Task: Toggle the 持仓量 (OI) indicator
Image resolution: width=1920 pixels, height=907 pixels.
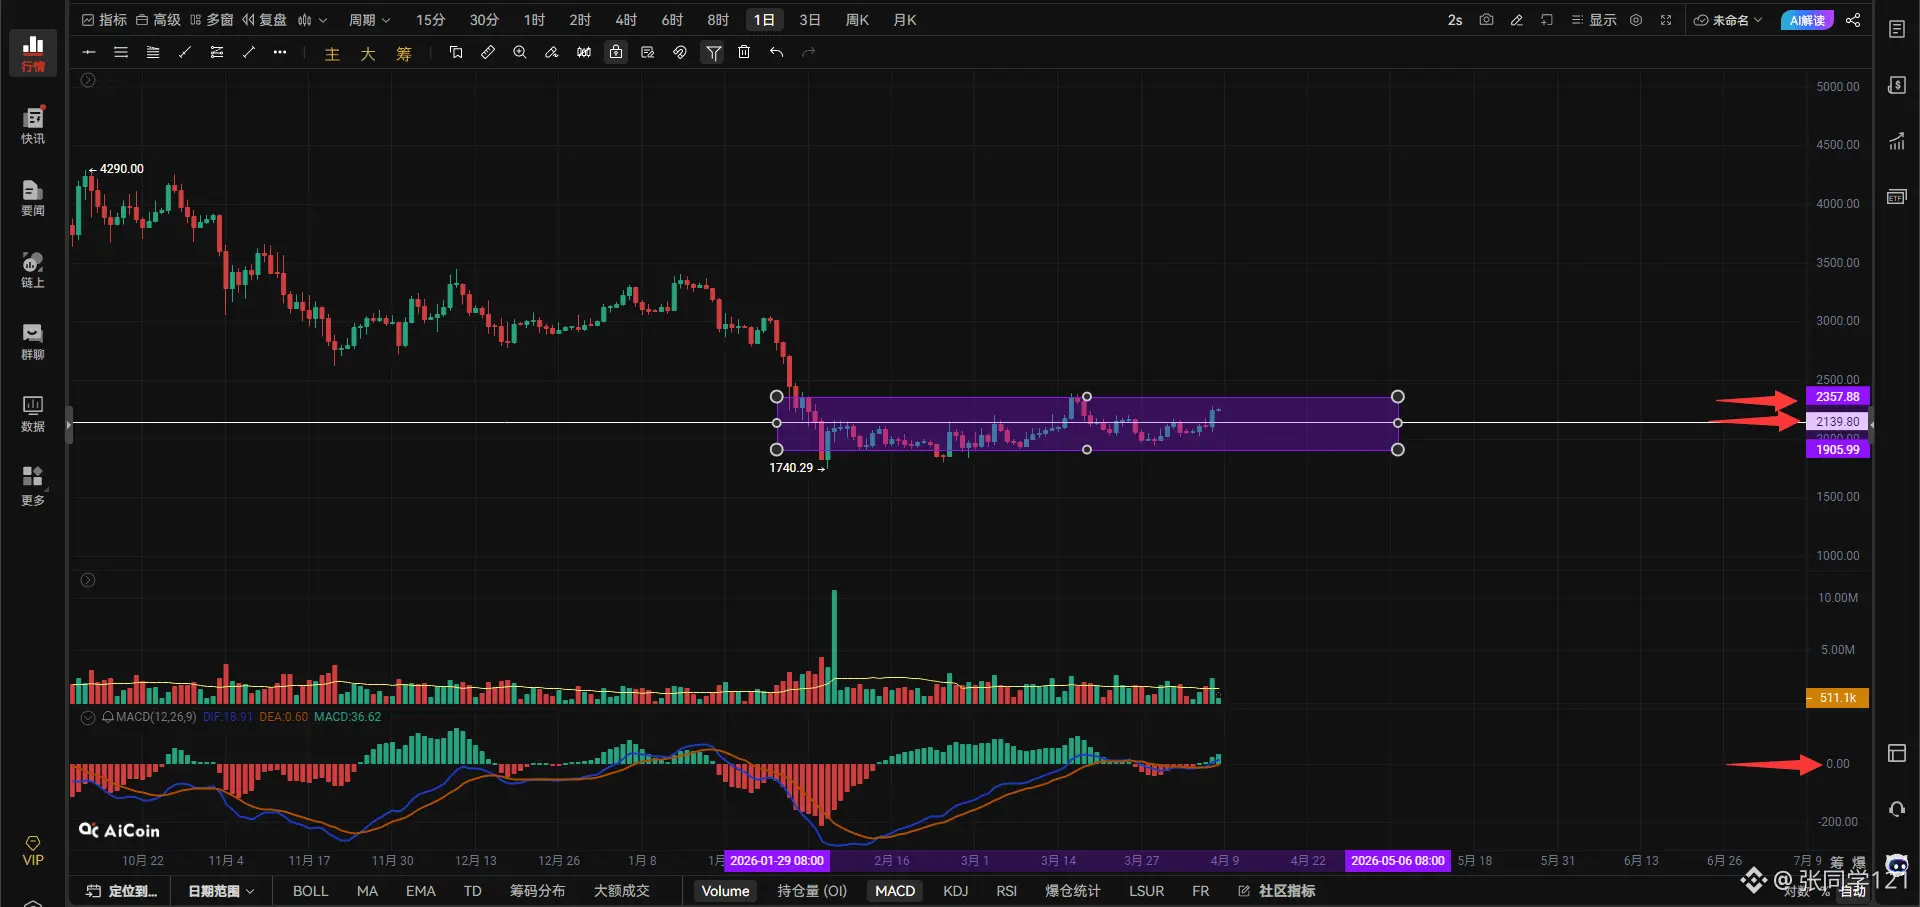Action: click(x=812, y=891)
